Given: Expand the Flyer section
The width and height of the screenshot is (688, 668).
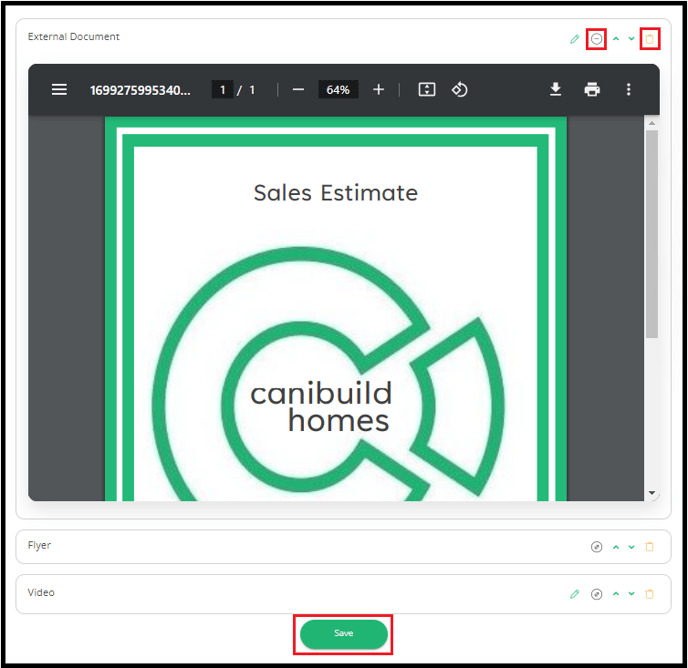Looking at the screenshot, I should [x=596, y=547].
